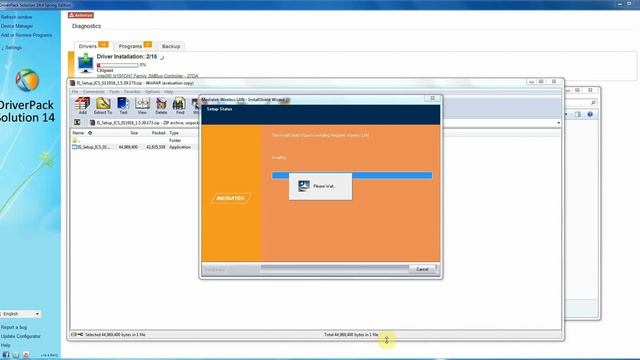Click the DriverPack driver installation progress bar
The width and height of the screenshot is (640, 360).
coord(118,65)
